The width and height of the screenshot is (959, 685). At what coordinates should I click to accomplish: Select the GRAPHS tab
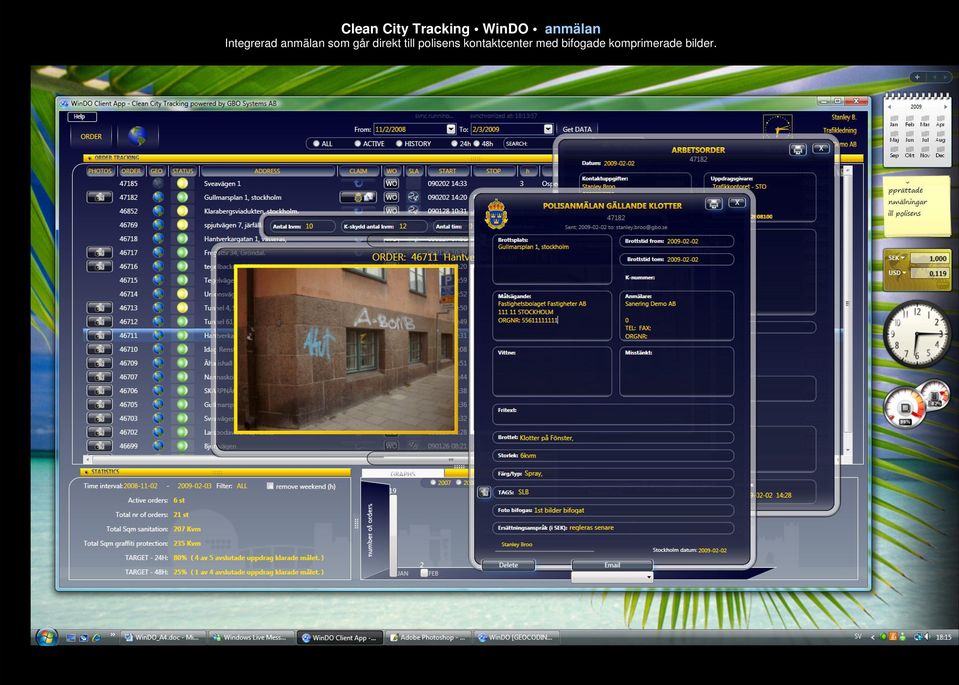point(403,473)
